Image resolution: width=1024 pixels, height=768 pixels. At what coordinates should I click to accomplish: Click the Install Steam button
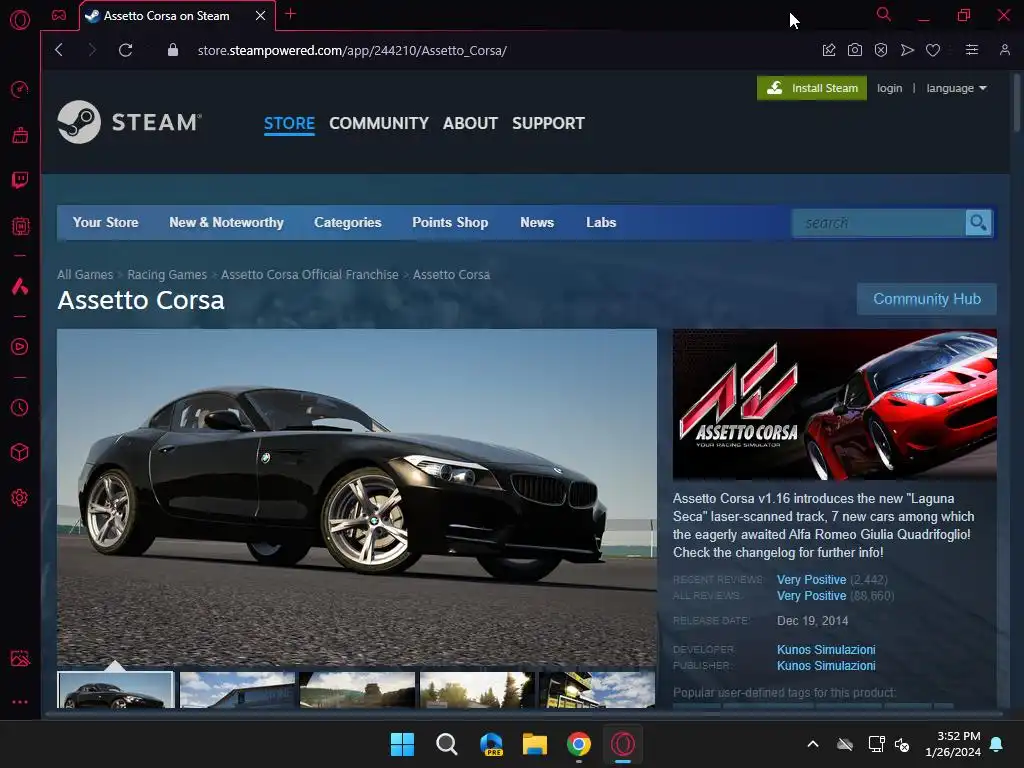tap(812, 88)
